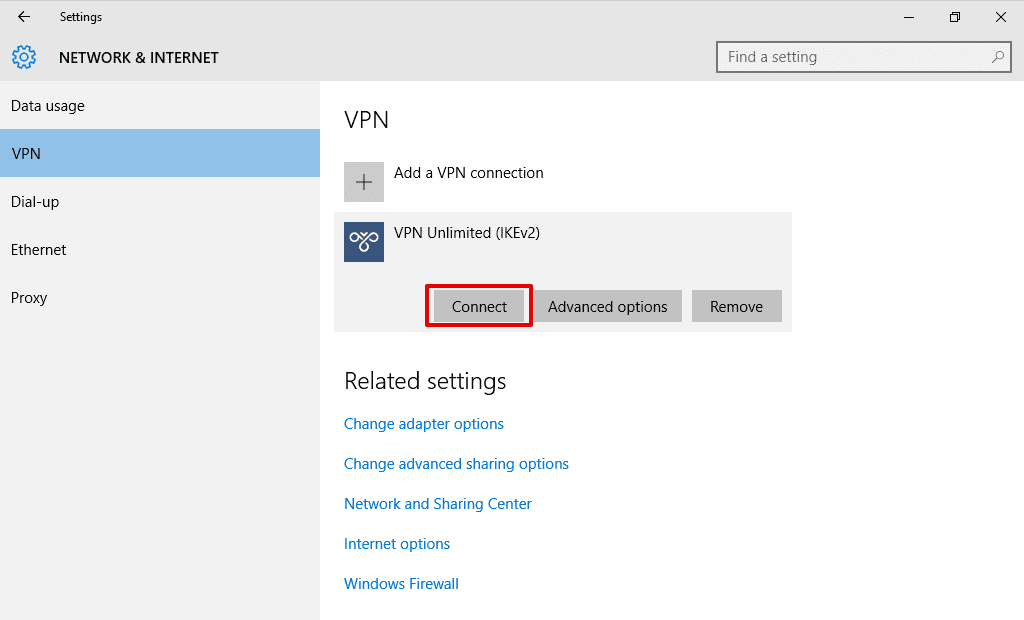Open the Data usage section
The width and height of the screenshot is (1024, 620).
point(46,105)
